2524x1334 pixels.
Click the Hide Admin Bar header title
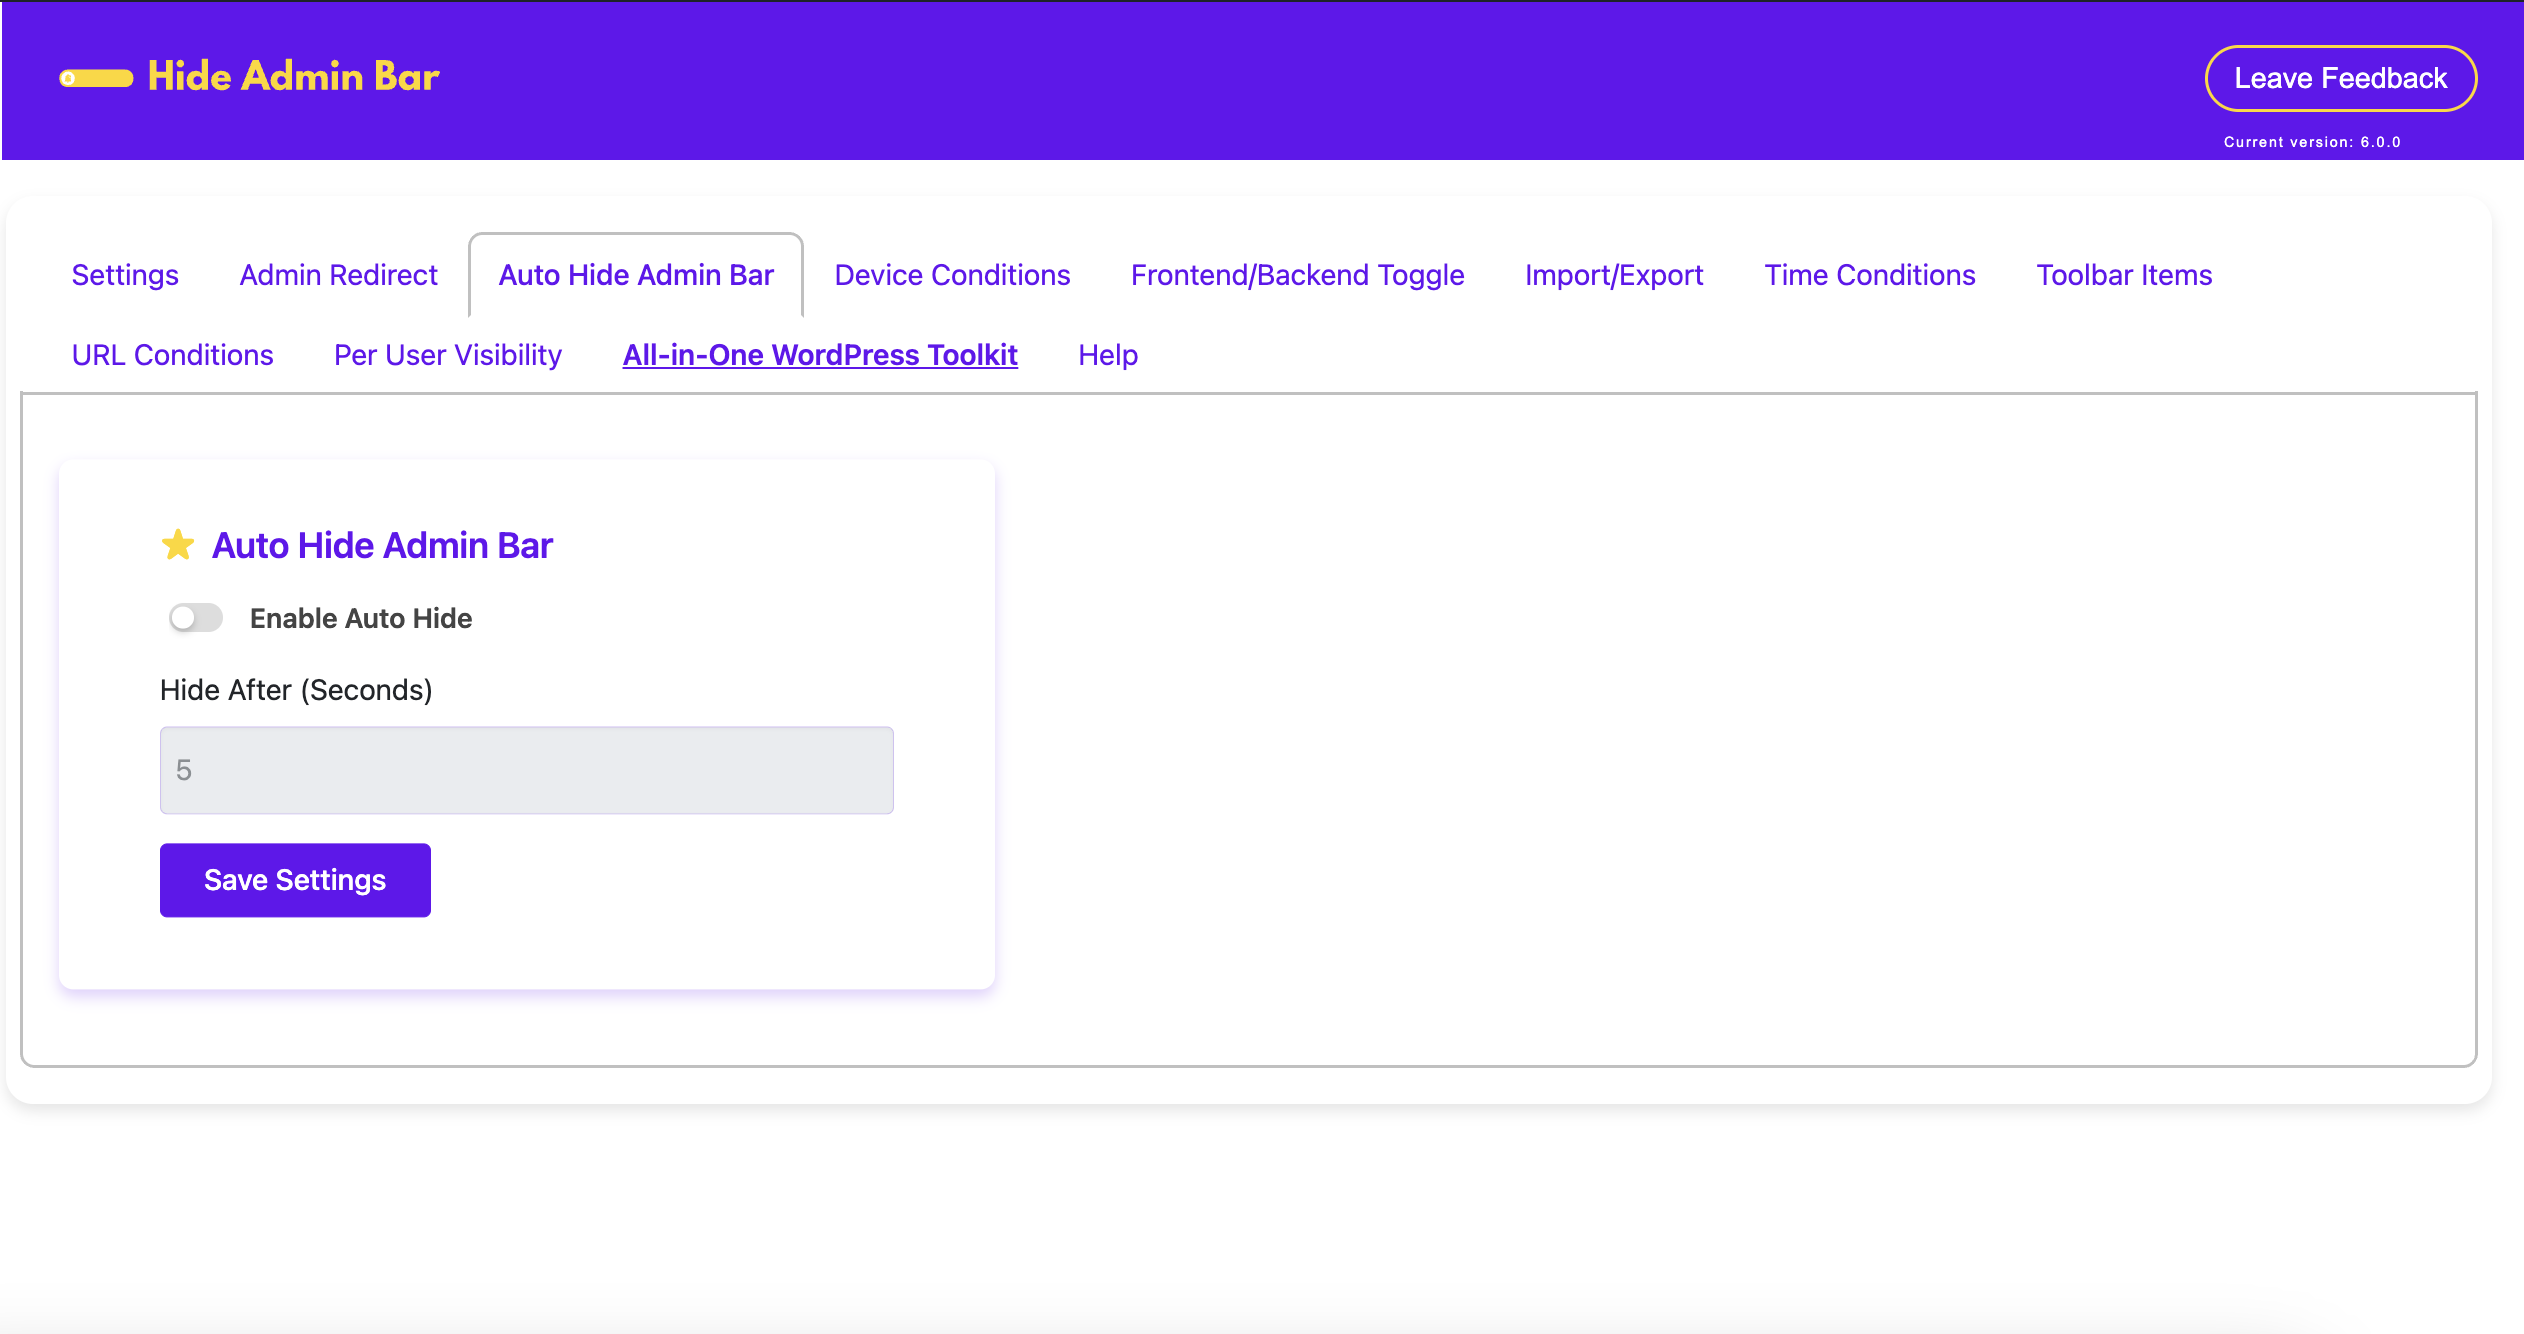tap(293, 77)
